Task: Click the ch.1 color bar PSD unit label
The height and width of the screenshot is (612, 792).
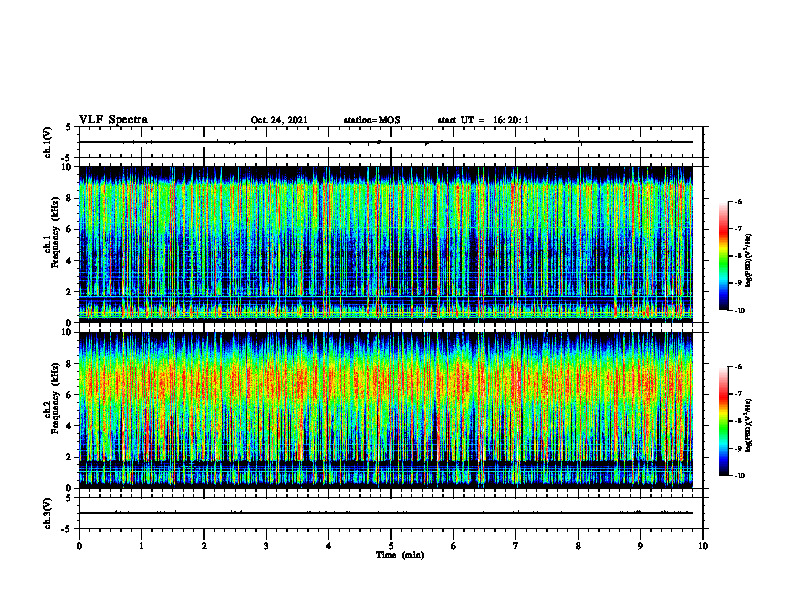Action: [749, 261]
